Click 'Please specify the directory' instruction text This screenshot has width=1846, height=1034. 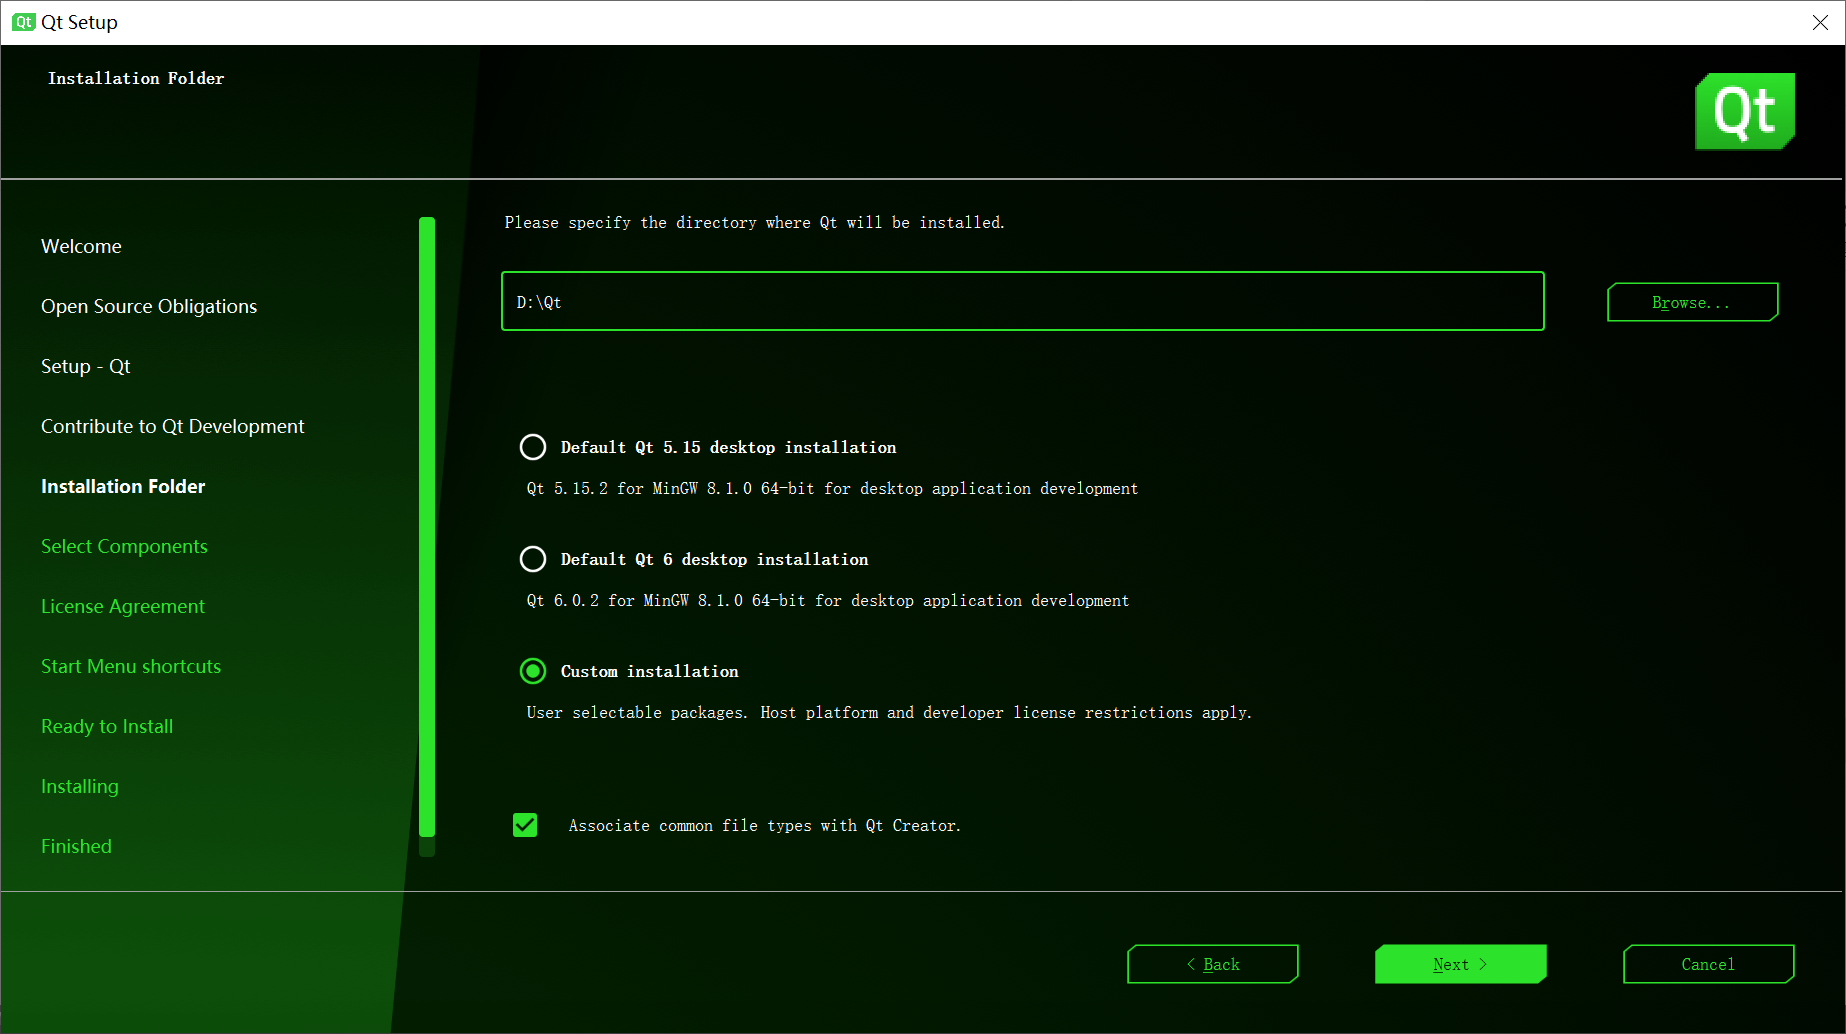point(754,222)
